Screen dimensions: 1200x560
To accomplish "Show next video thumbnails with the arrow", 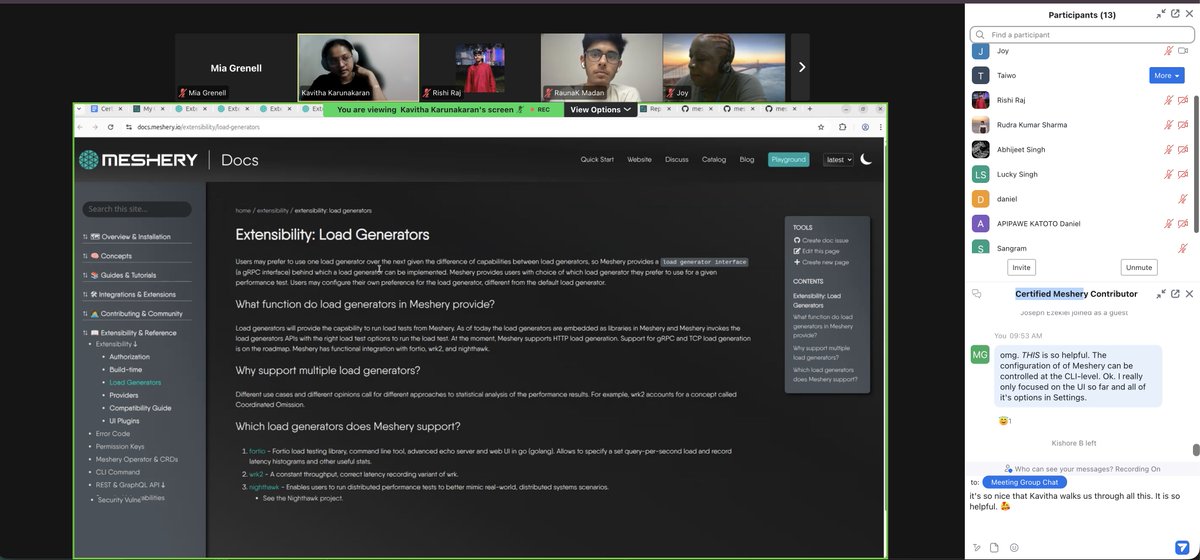I will 801,67.
